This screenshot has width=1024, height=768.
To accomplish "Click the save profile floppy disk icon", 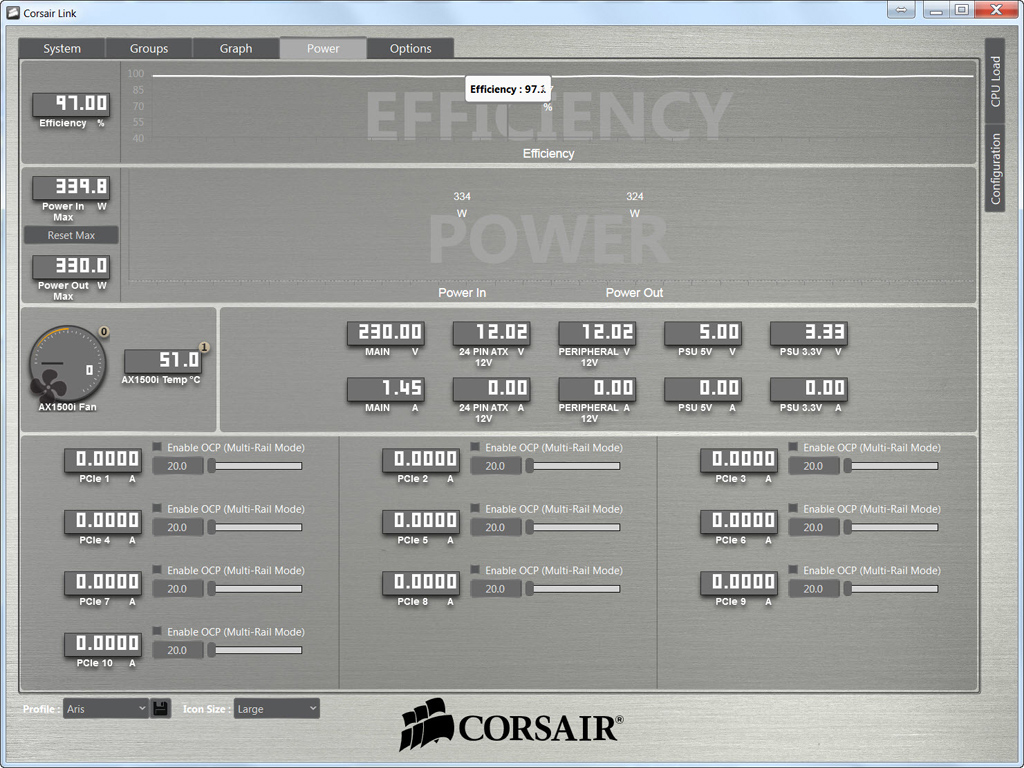I will tap(161, 709).
